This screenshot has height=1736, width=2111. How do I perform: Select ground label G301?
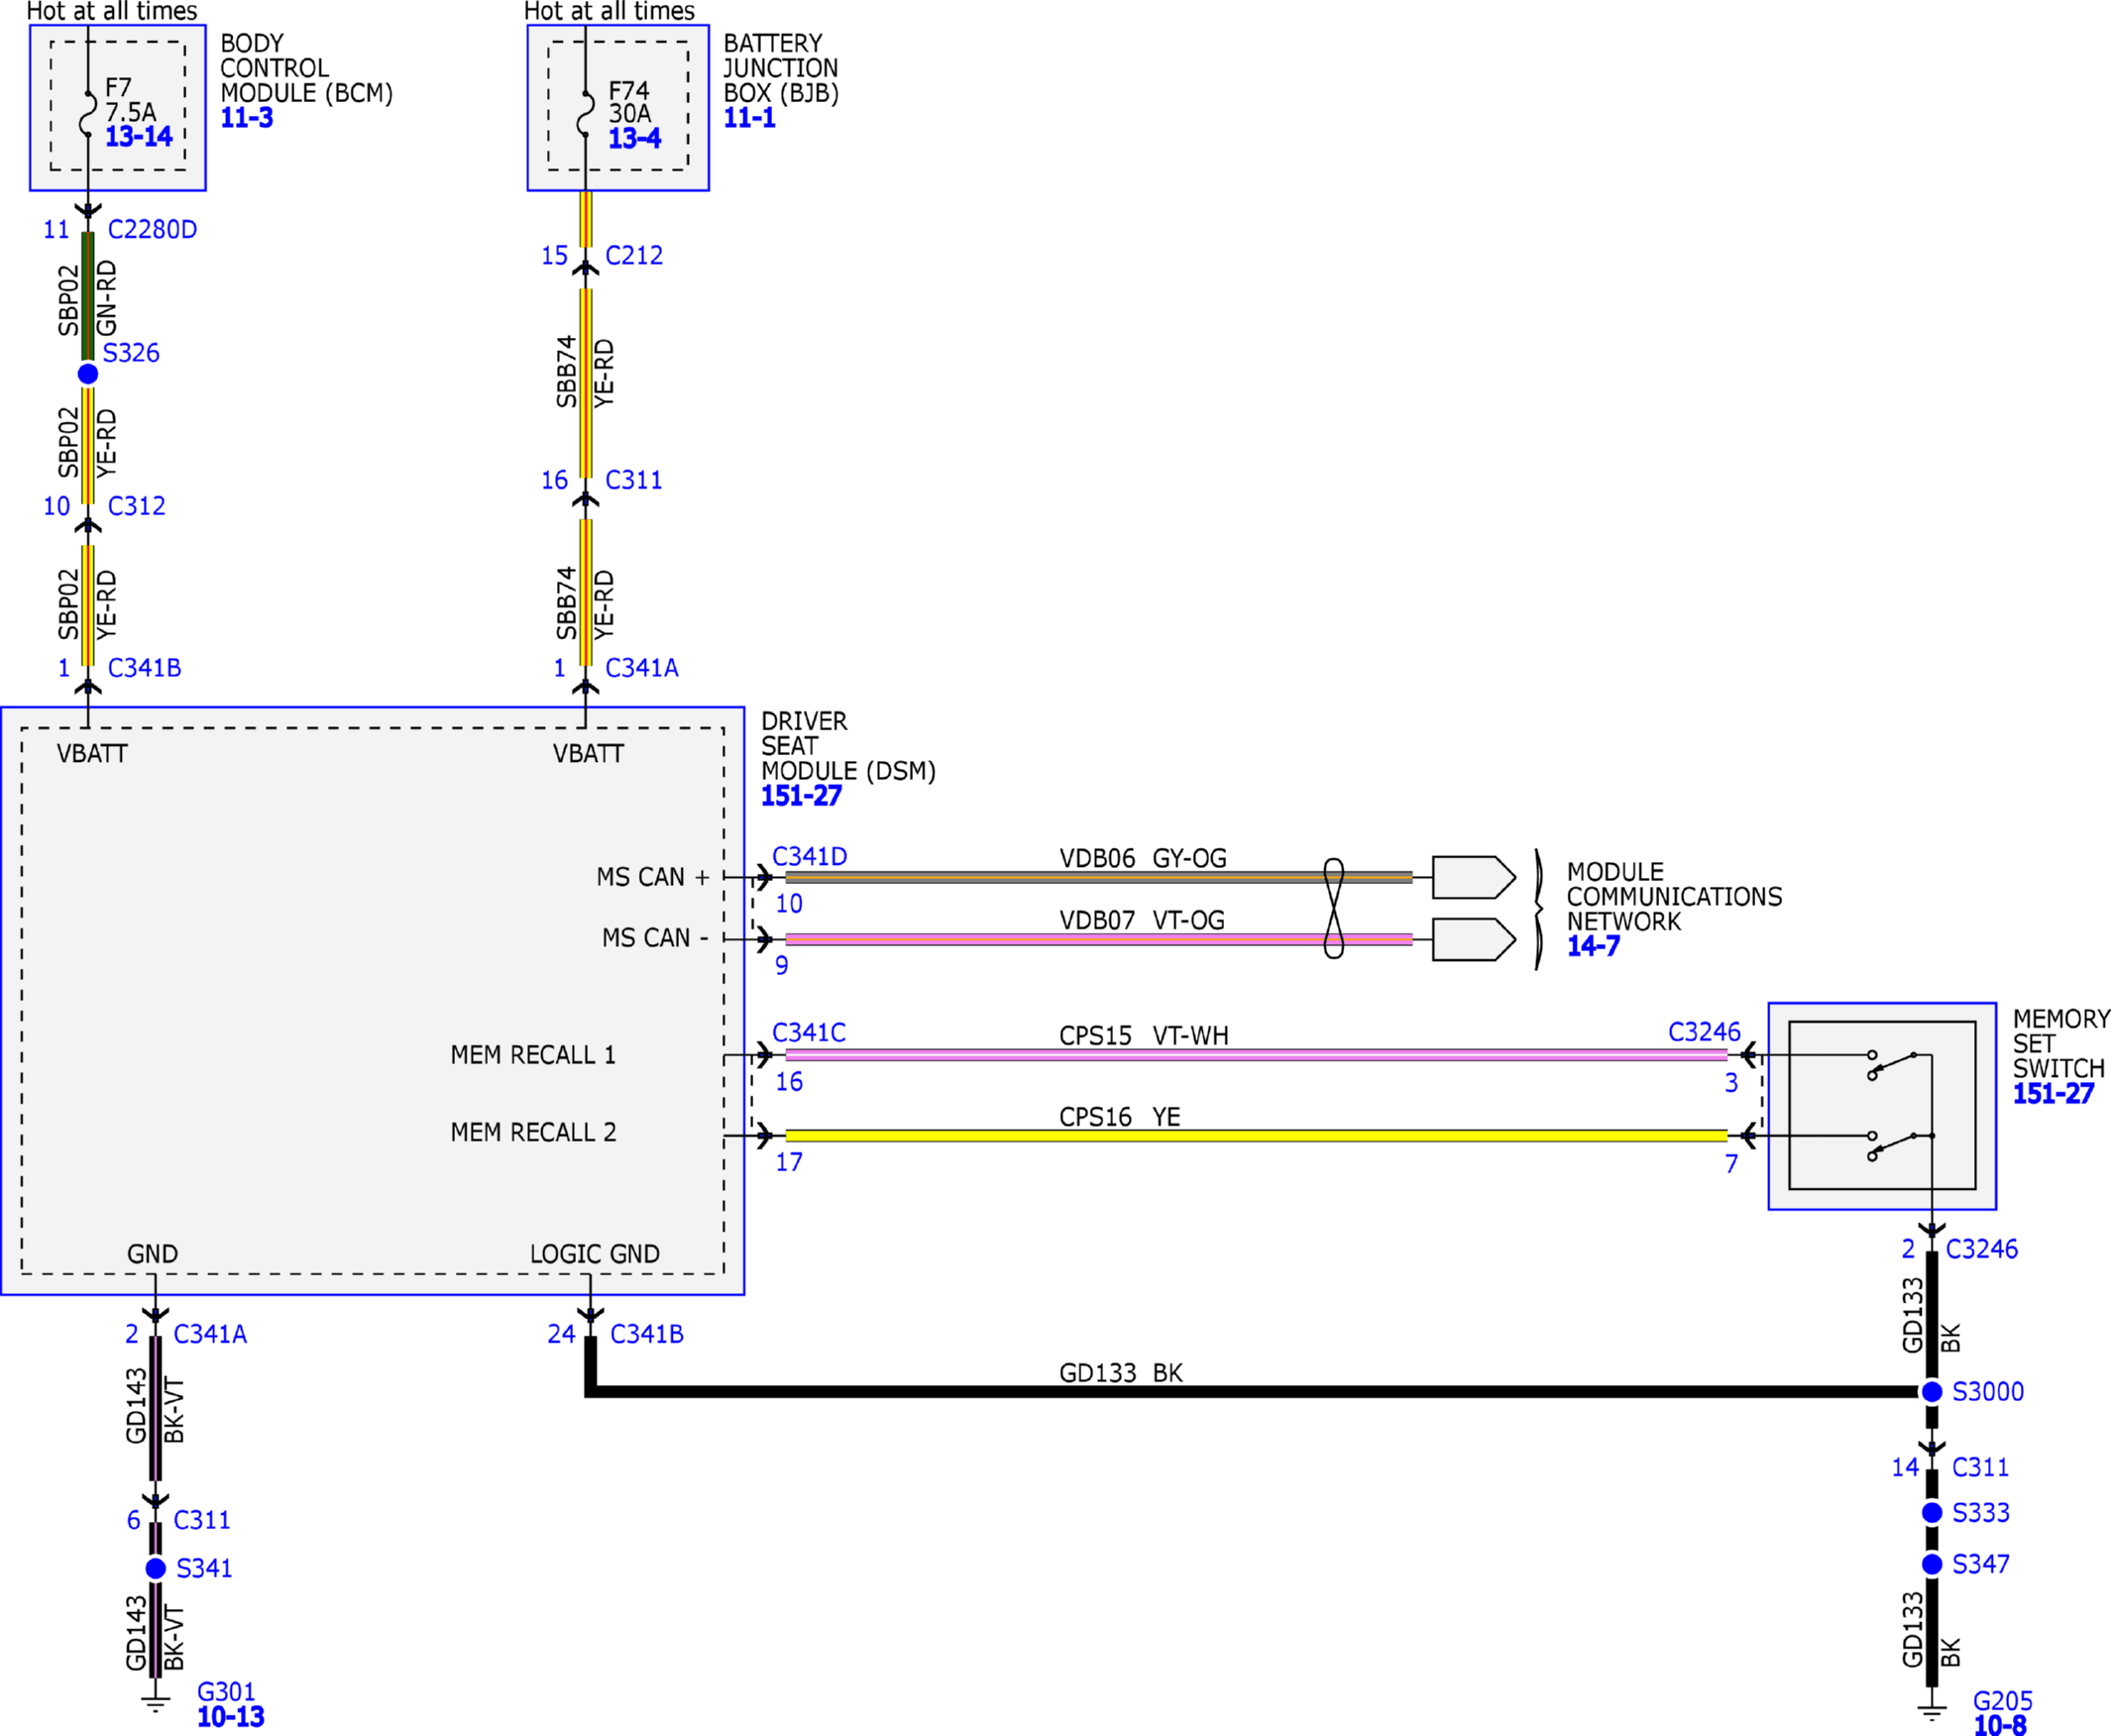click(x=226, y=1692)
